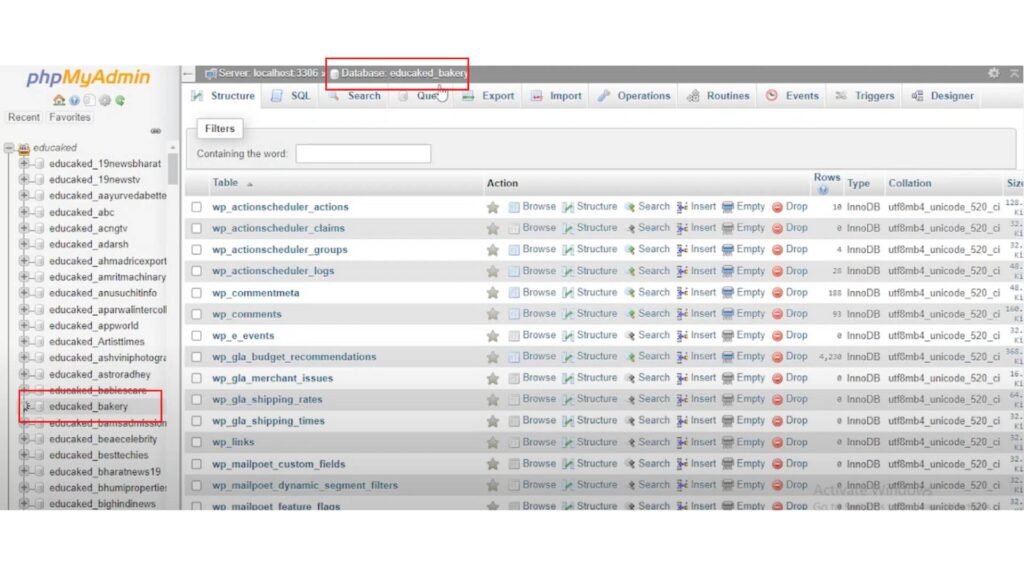Click the page settings gear icon

[993, 73]
